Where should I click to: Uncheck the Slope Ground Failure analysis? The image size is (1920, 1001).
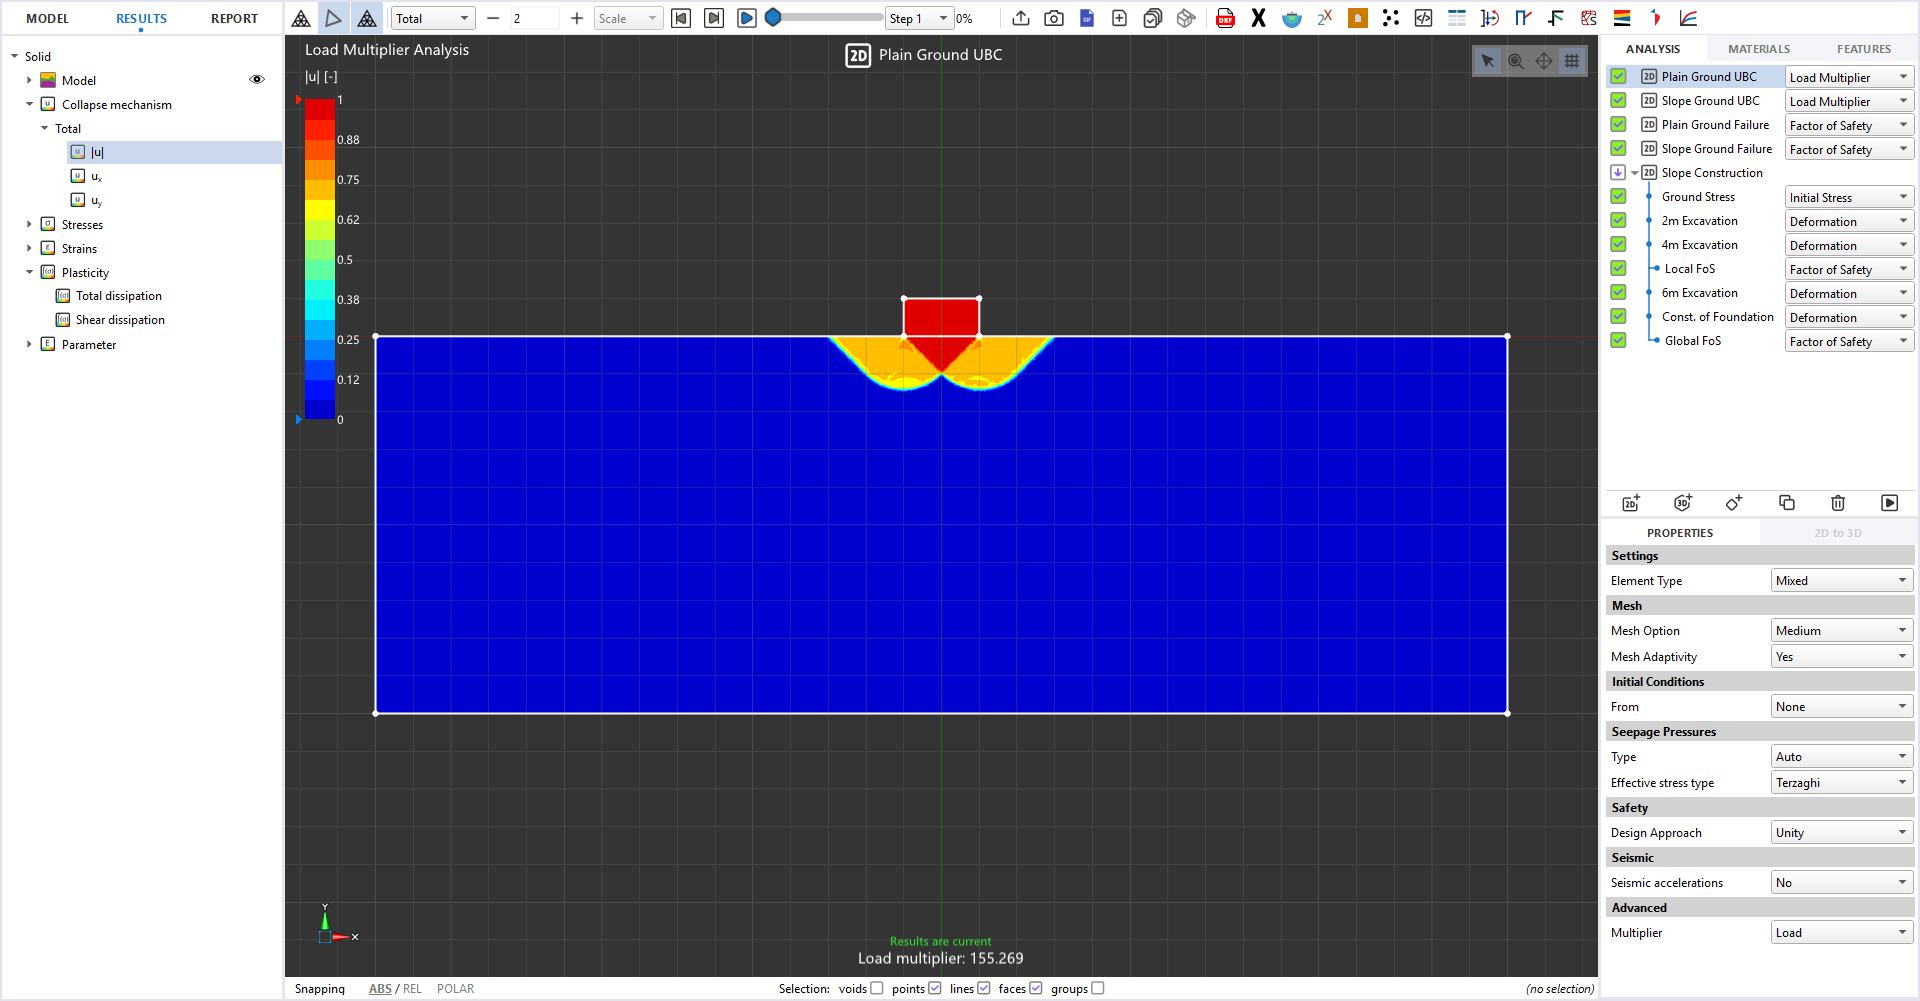pos(1618,148)
